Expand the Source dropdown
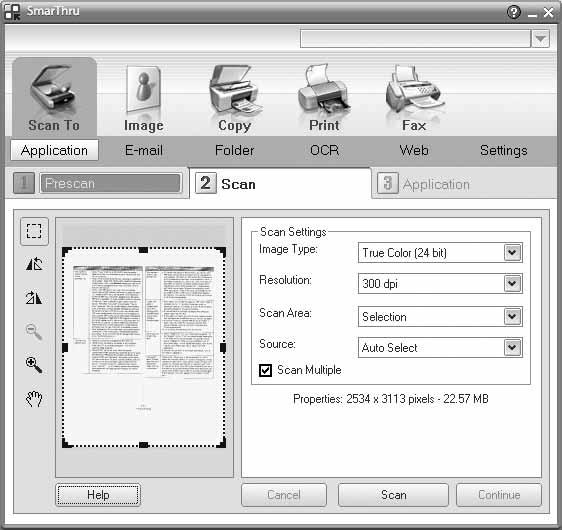562x530 pixels. [x=512, y=347]
